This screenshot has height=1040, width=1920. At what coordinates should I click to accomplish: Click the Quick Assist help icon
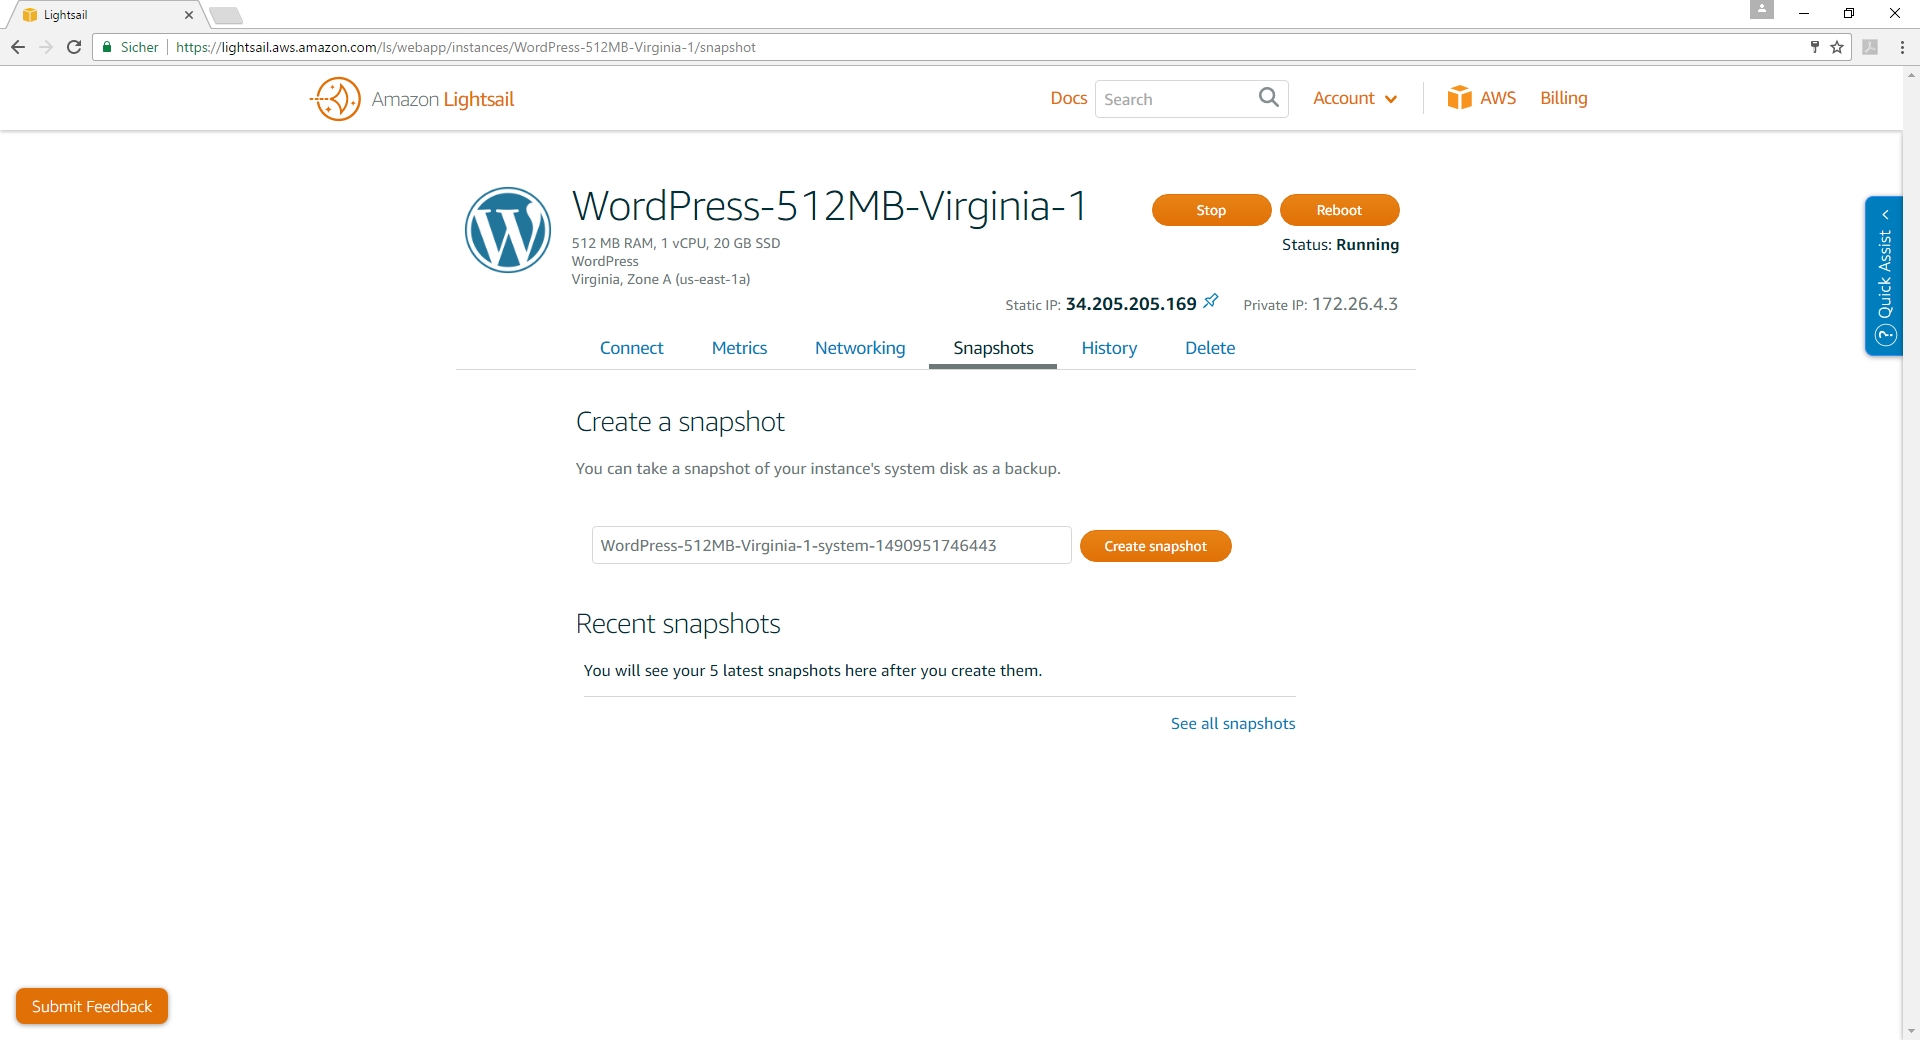click(x=1885, y=336)
